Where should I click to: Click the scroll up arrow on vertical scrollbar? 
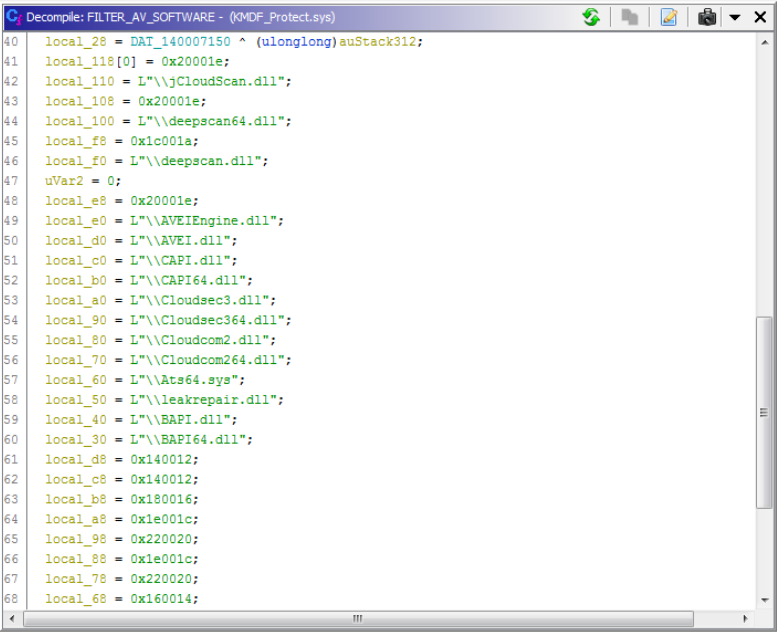764,40
